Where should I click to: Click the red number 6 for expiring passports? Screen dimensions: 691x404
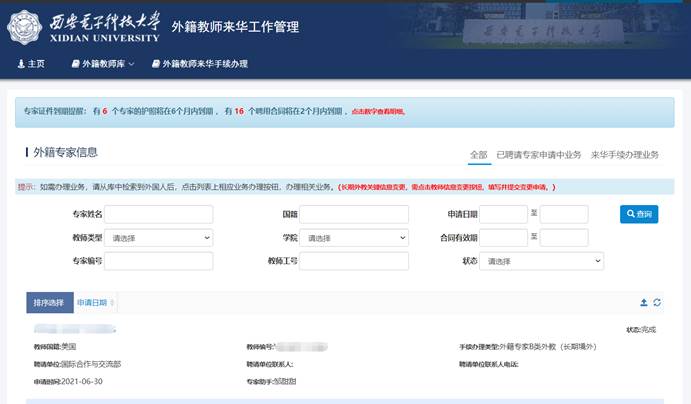104,112
